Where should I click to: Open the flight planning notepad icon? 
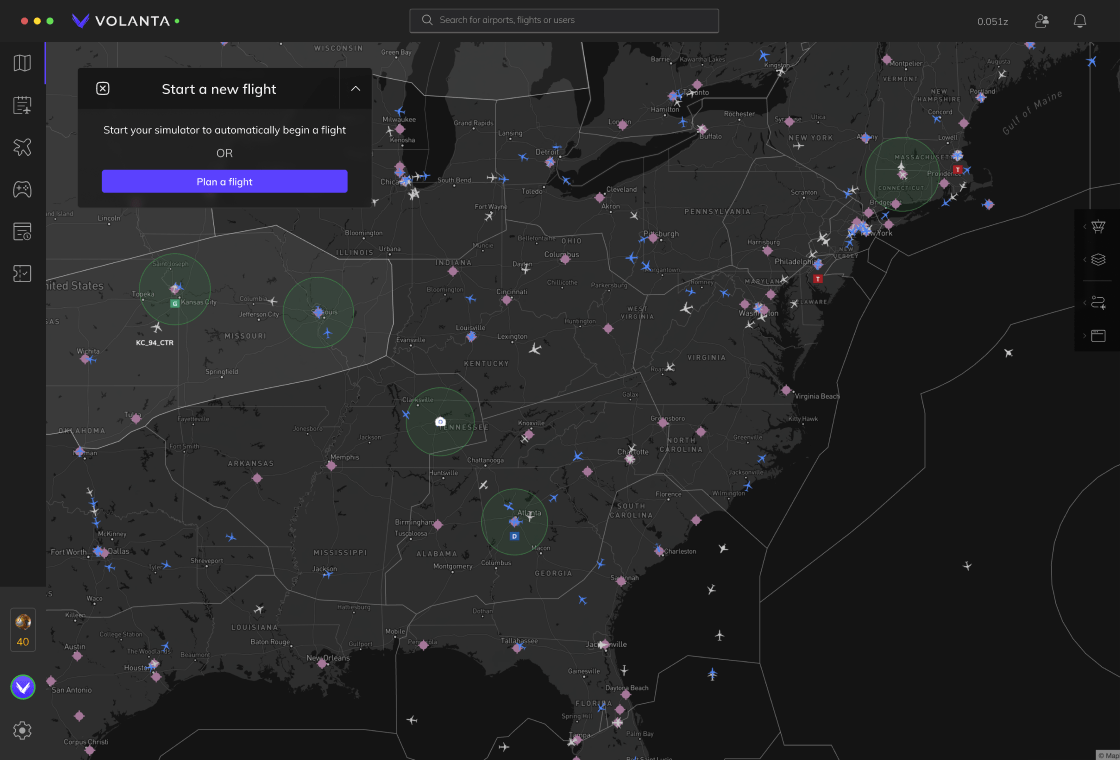coord(22,105)
